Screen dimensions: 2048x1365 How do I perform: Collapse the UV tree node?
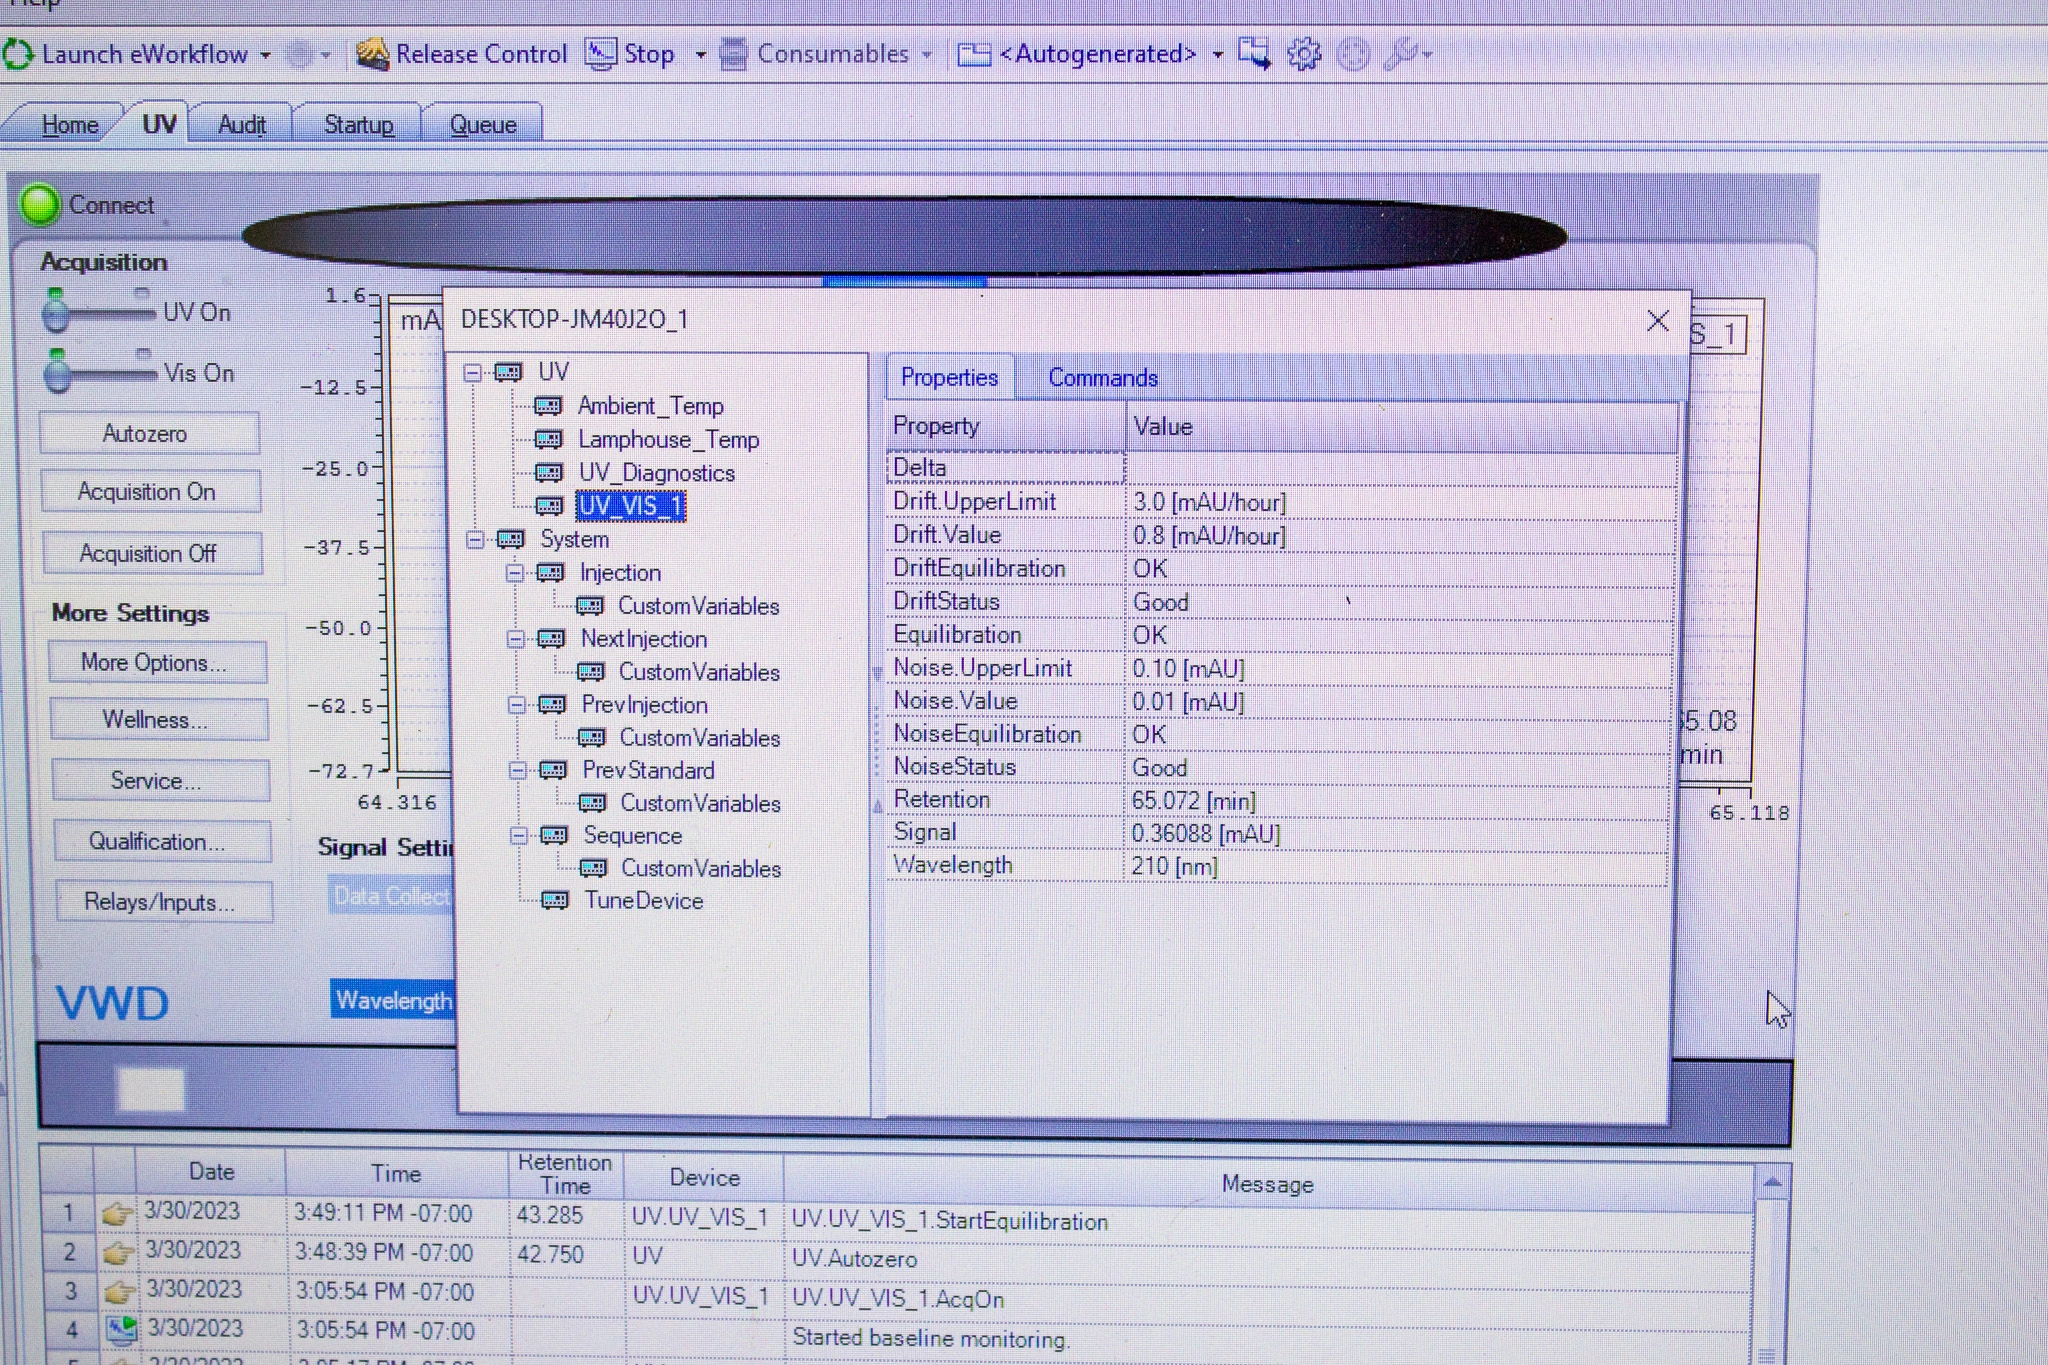pyautogui.click(x=473, y=373)
